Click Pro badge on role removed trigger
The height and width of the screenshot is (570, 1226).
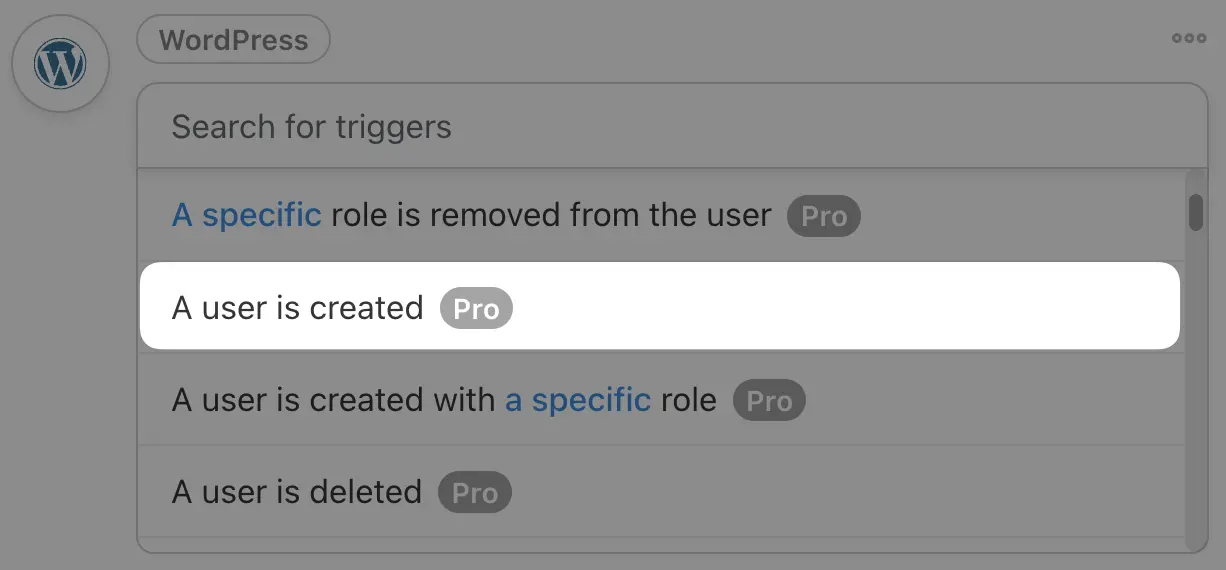pyautogui.click(x=824, y=216)
